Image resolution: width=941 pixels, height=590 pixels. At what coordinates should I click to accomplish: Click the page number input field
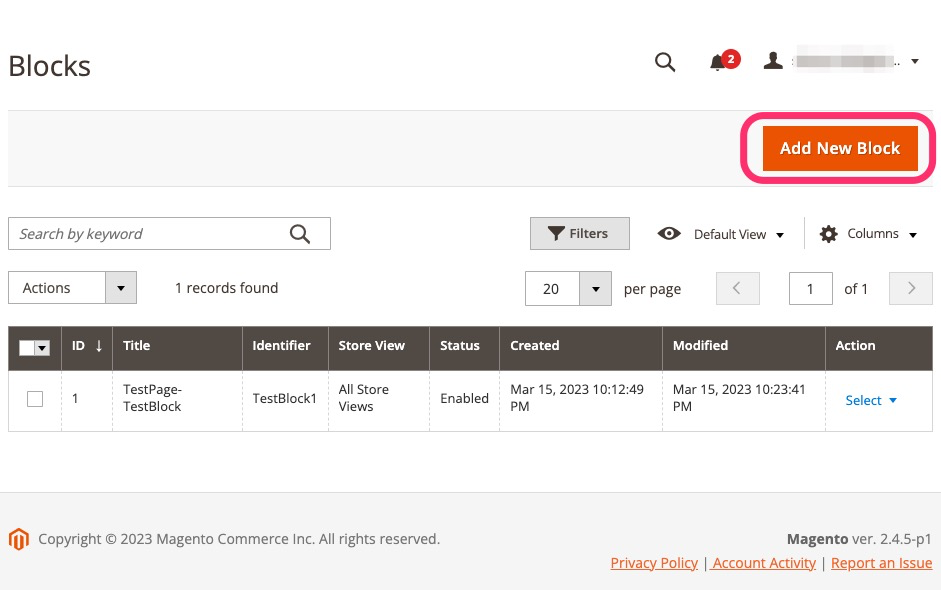(x=810, y=288)
